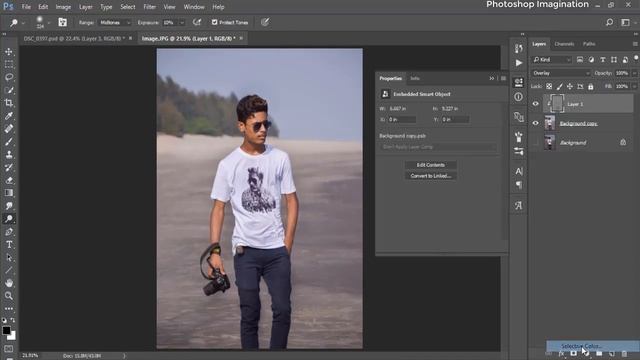The height and width of the screenshot is (360, 640).
Task: Select the Crop tool
Action: (9, 103)
